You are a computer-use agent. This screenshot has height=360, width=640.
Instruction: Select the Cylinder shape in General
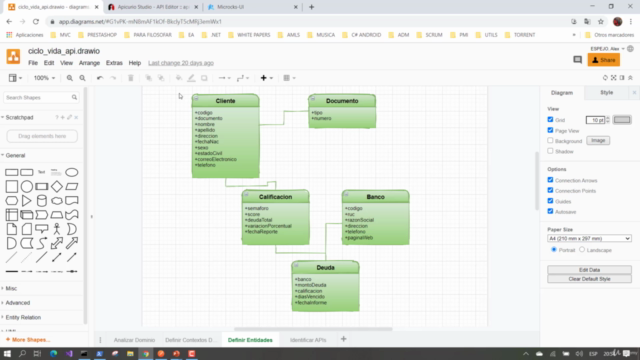[x=42, y=201]
